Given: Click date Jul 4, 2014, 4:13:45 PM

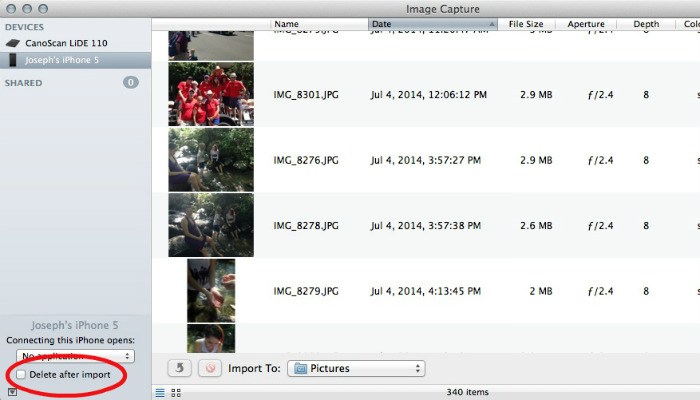Looking at the screenshot, I should 425,291.
